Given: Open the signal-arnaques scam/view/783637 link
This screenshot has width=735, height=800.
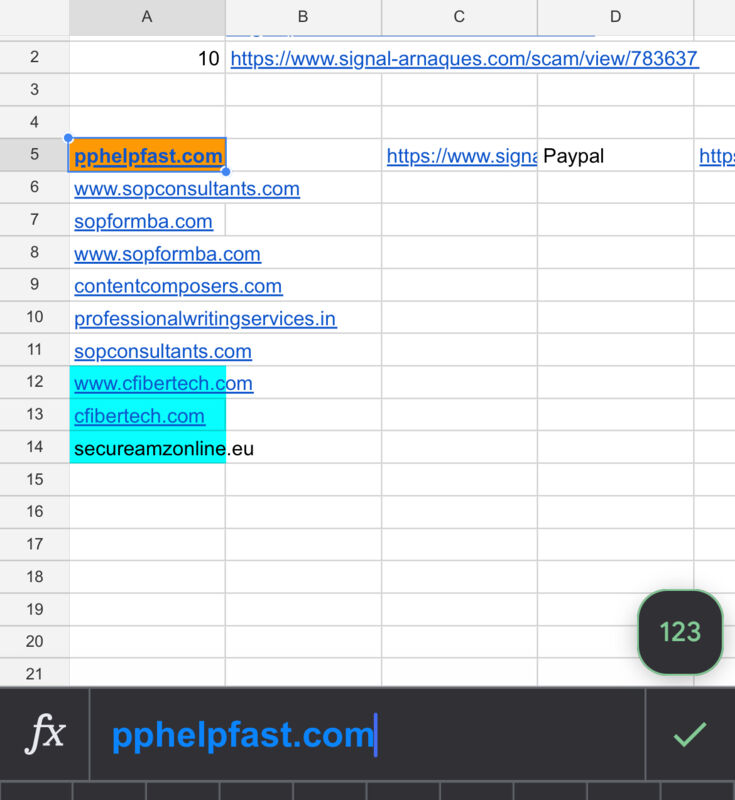Looking at the screenshot, I should [464, 59].
